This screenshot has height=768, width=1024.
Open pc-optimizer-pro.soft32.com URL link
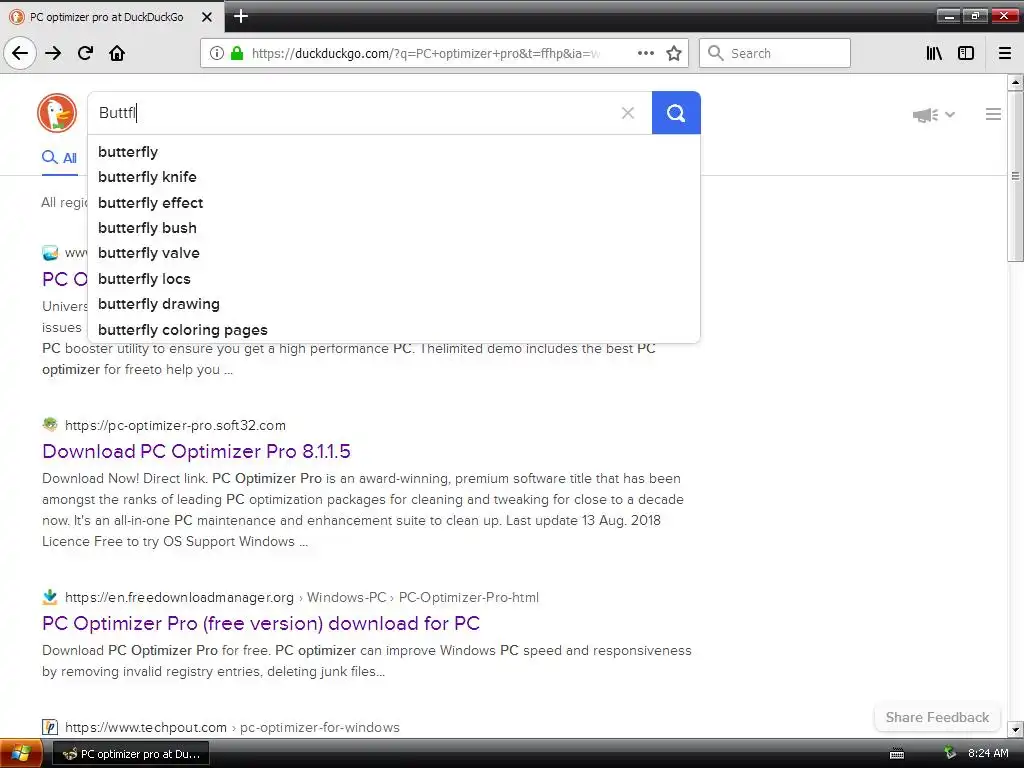point(175,425)
